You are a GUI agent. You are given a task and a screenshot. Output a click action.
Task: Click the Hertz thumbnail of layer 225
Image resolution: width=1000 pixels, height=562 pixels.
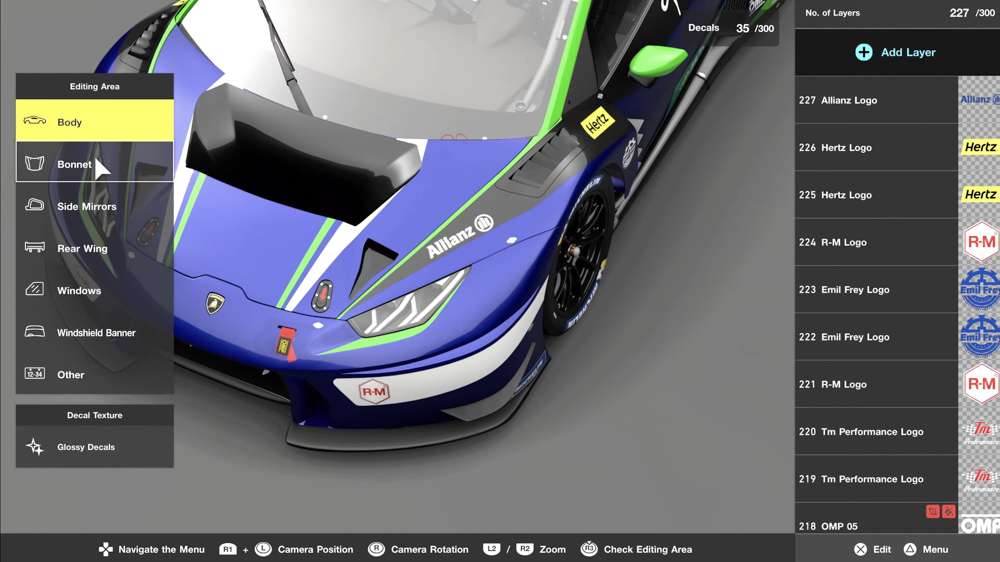point(979,195)
